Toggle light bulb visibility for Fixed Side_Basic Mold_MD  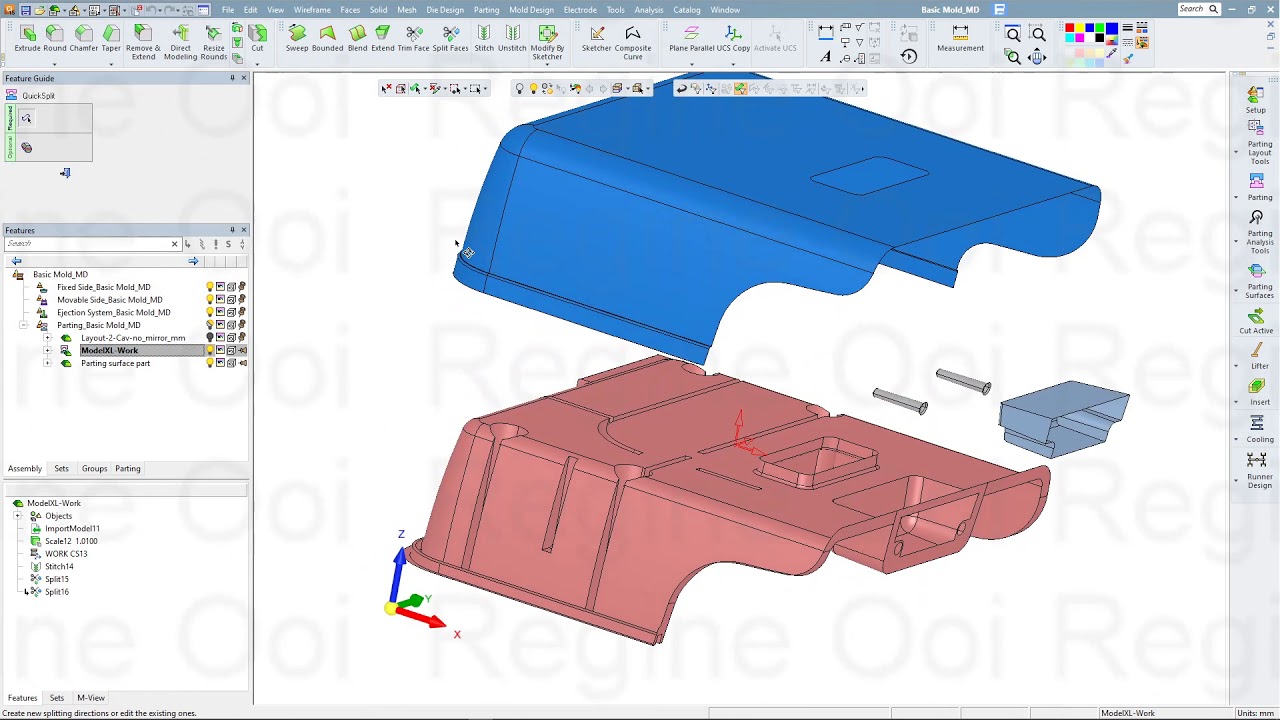tap(210, 287)
